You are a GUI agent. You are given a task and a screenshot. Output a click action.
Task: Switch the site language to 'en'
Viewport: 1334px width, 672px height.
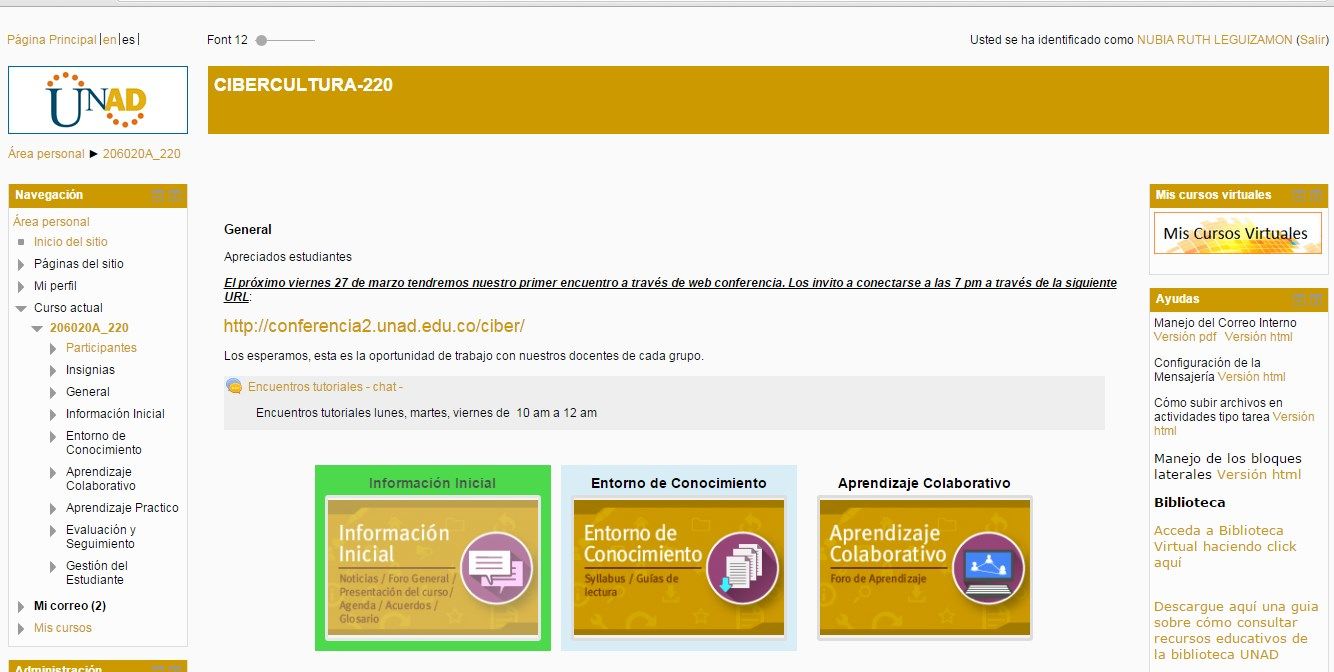[109, 40]
